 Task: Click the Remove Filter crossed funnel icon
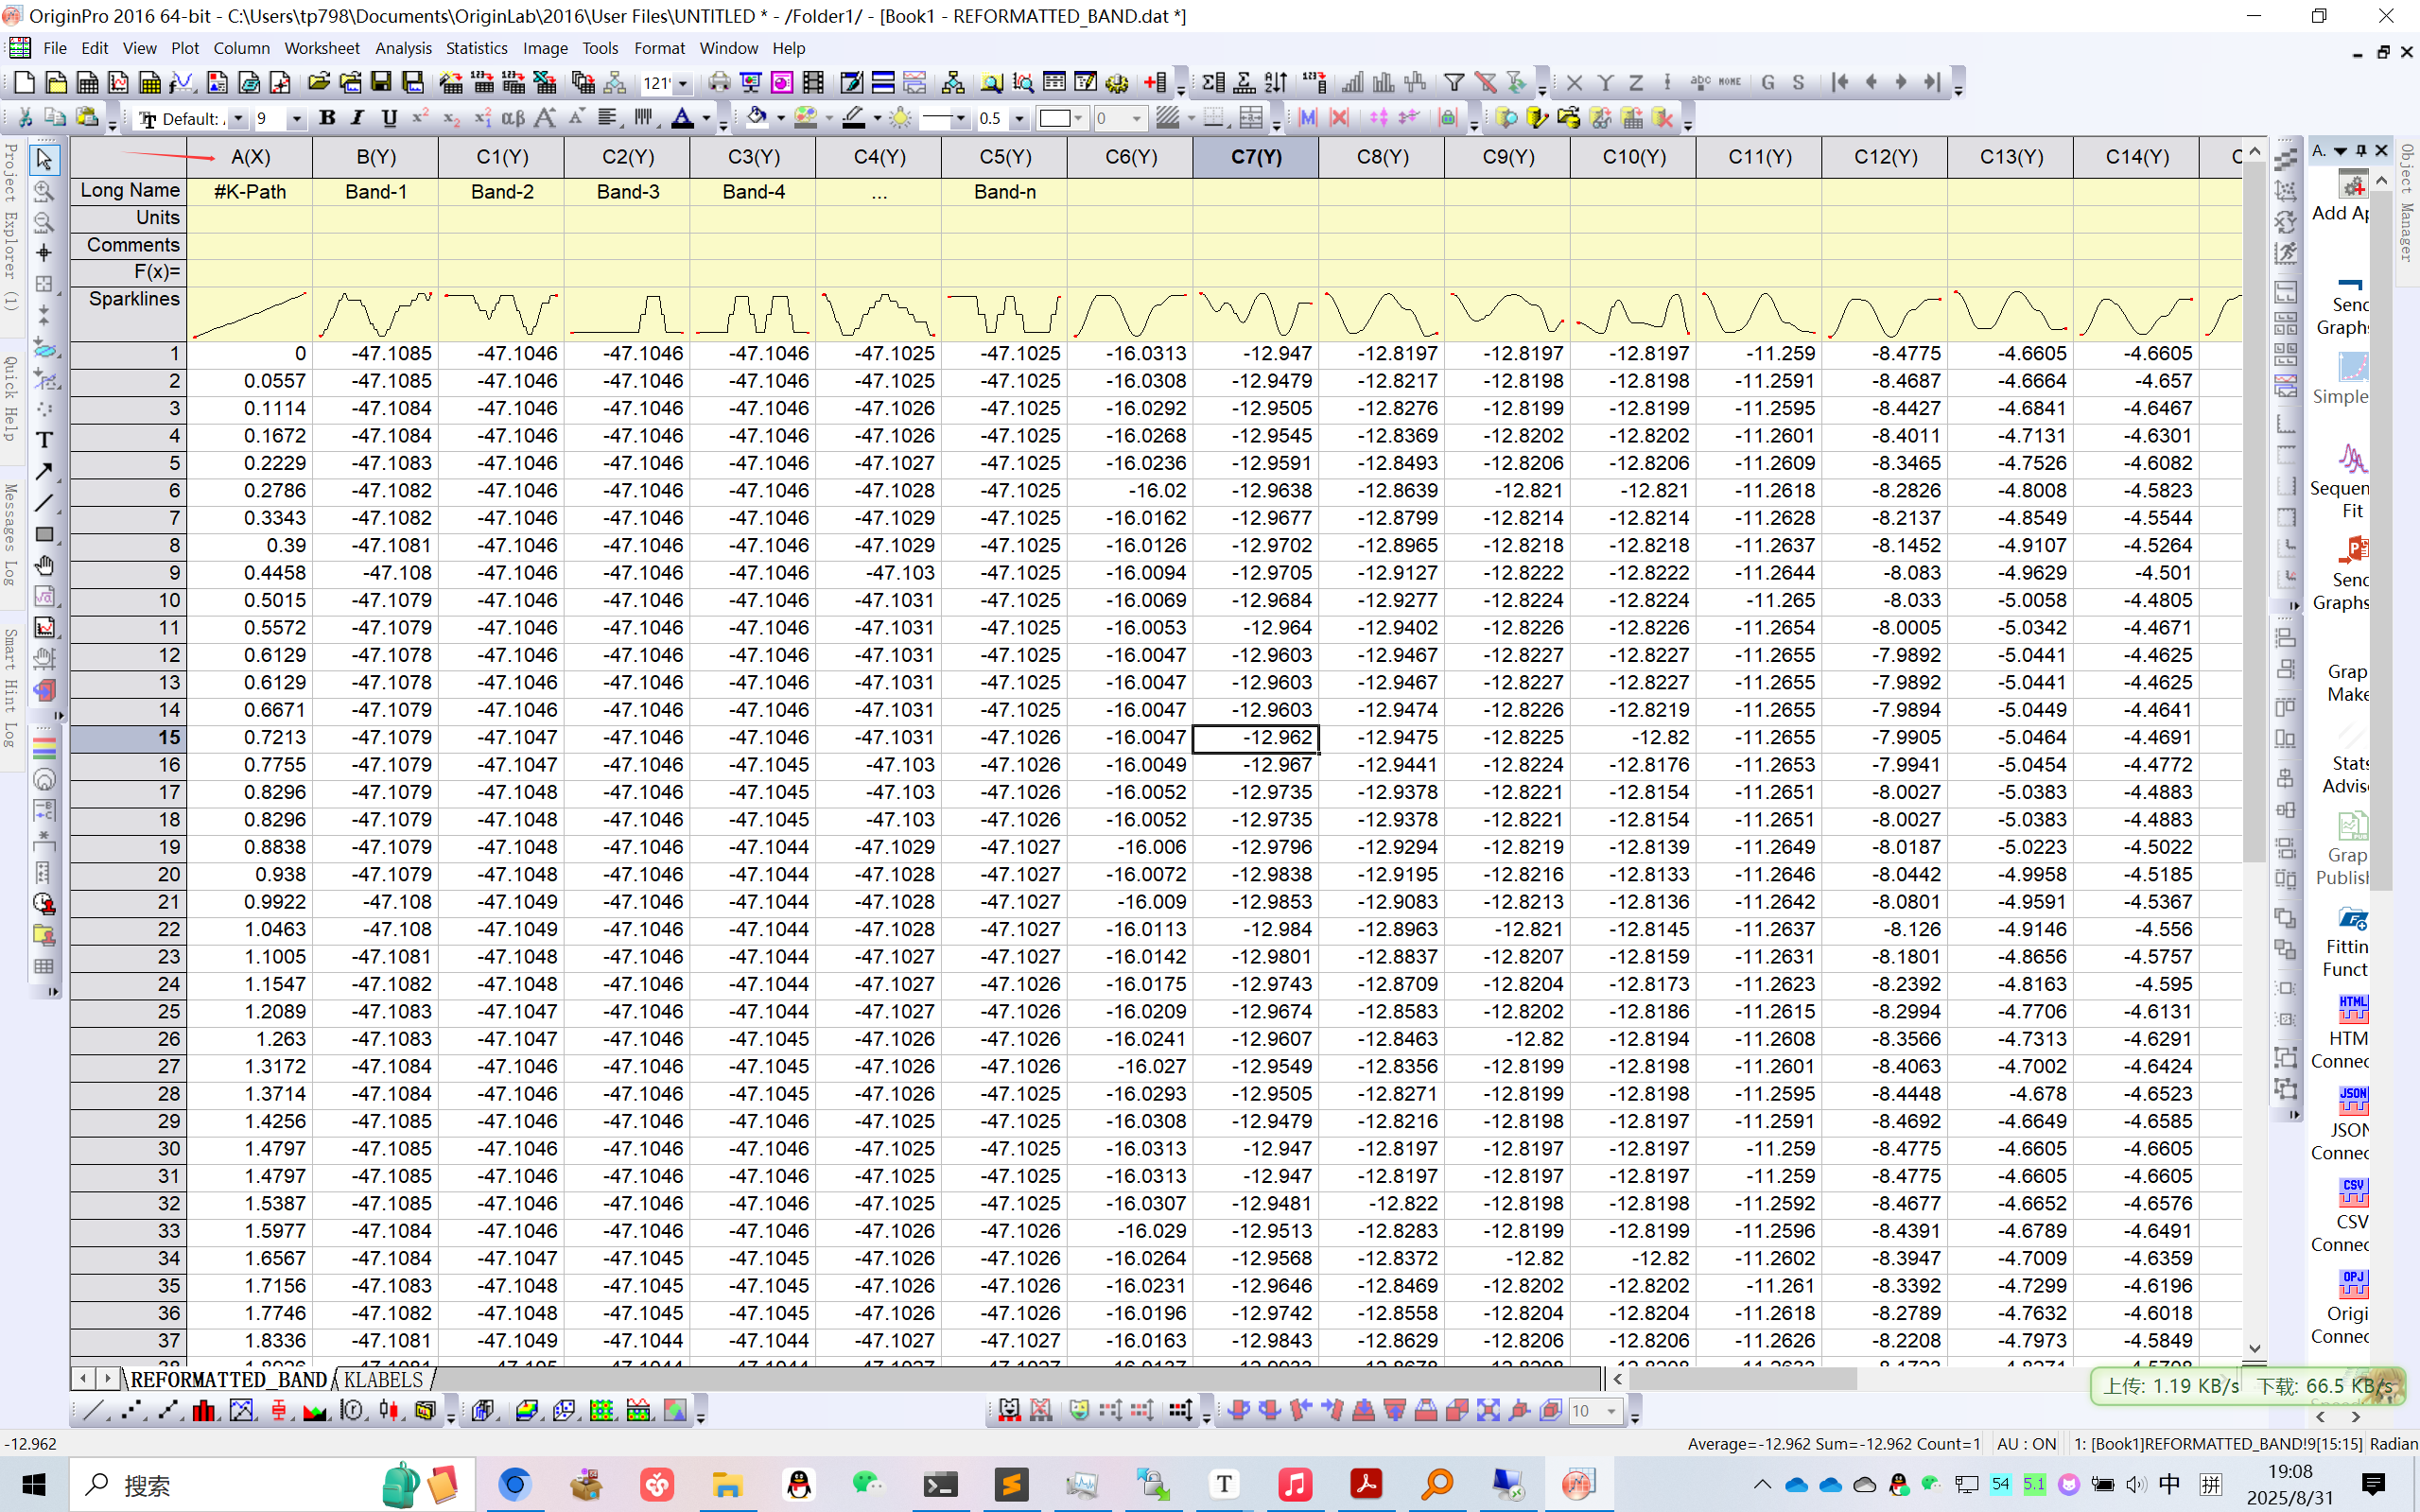1486,83
